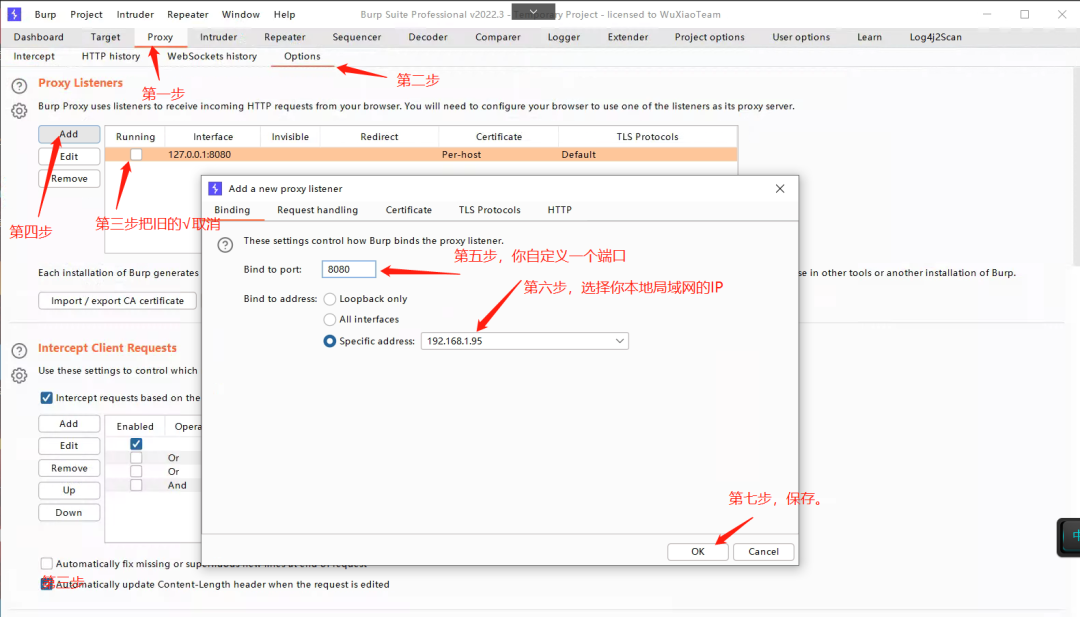This screenshot has width=1080, height=617.
Task: Click the Down button for intercept rules
Action: [x=69, y=513]
